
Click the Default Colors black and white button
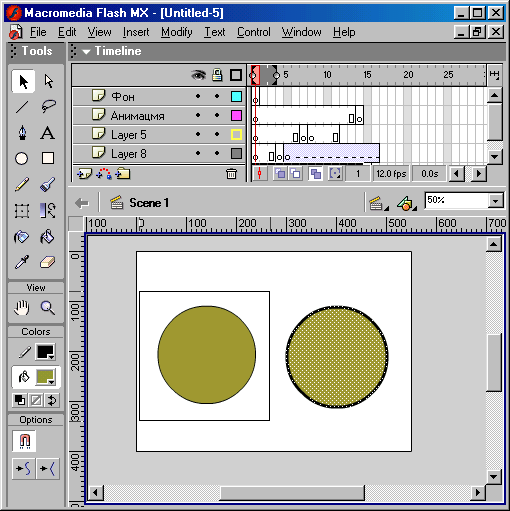tap(20, 400)
